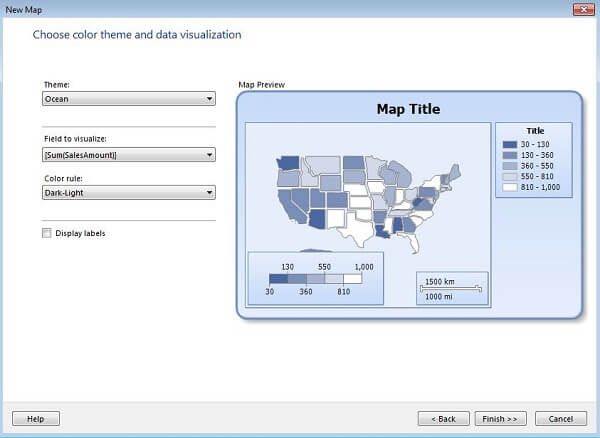Click the 30 - 130 legend color swatch
Image resolution: width=600 pixels, height=438 pixels.
(509, 145)
